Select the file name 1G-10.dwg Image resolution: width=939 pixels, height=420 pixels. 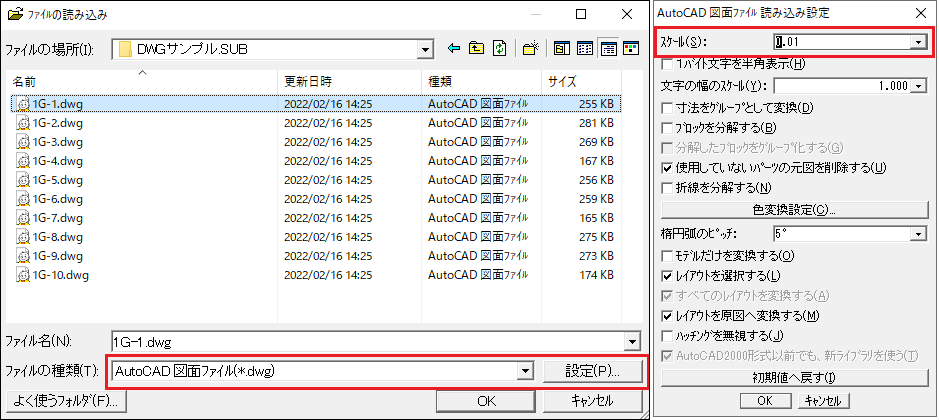click(x=60, y=276)
